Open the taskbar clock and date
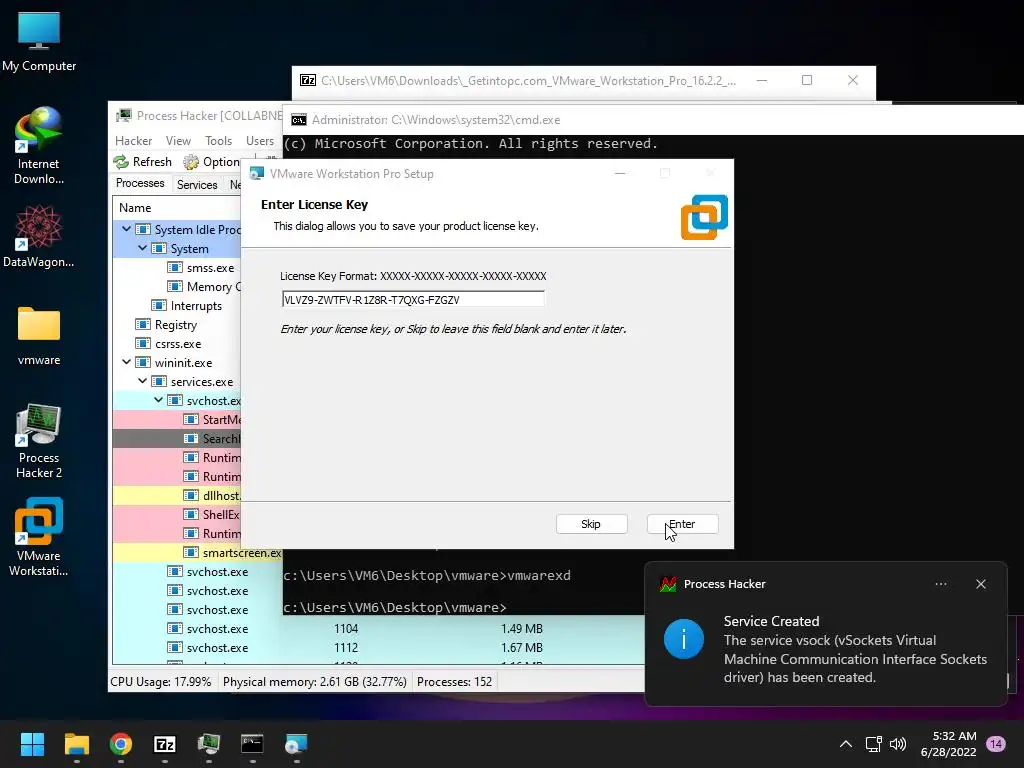 948,744
